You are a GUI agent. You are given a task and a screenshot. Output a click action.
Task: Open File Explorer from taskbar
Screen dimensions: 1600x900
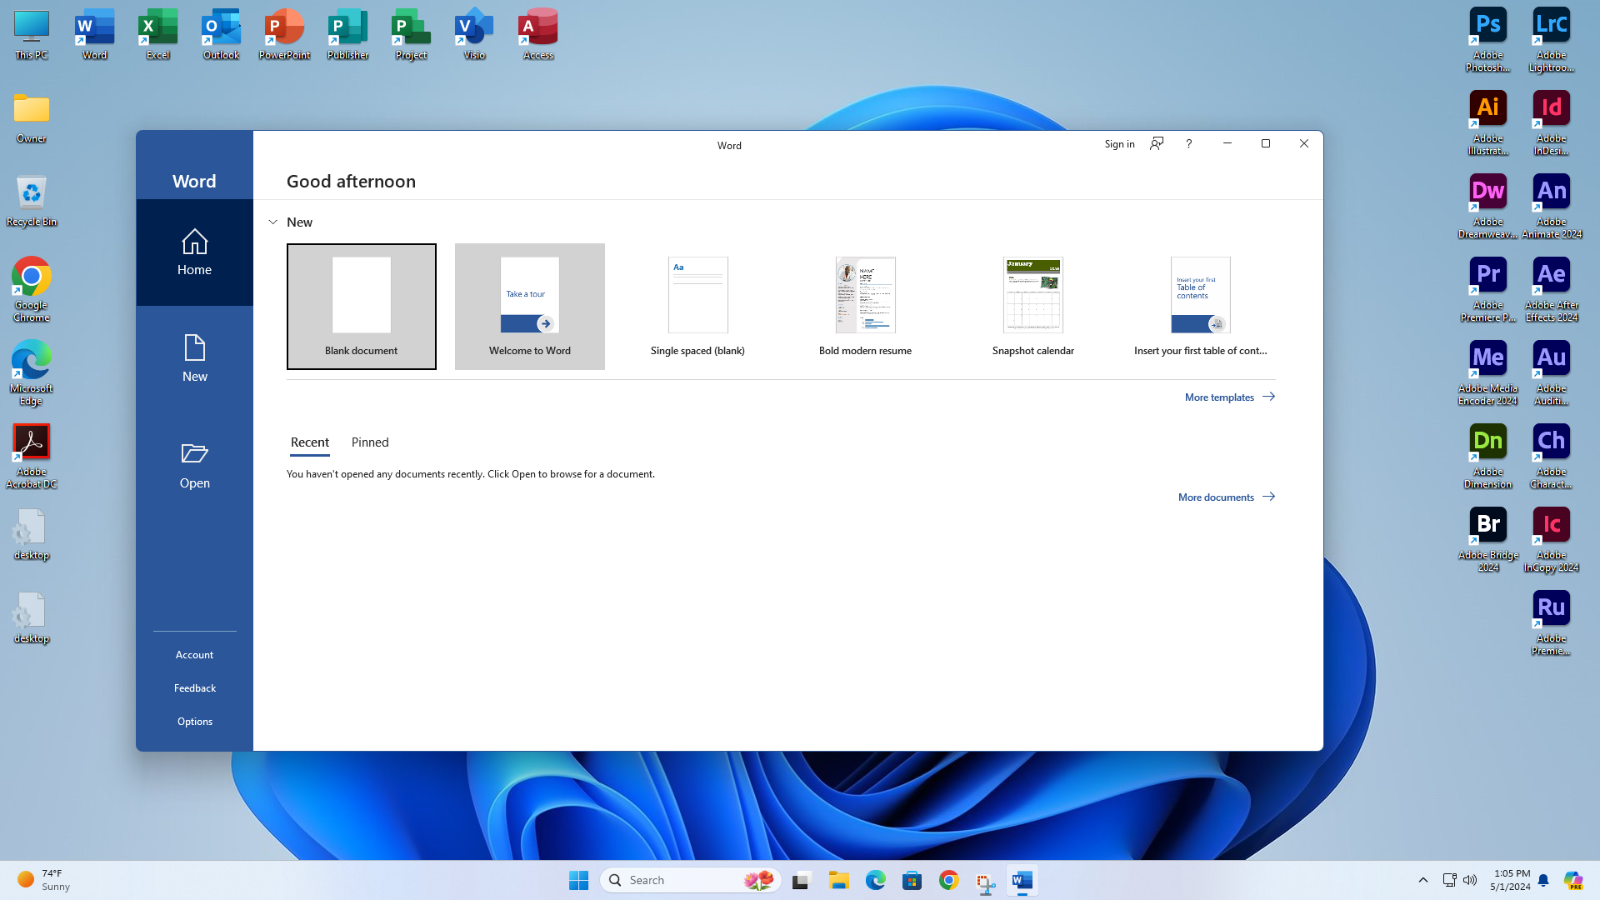point(838,880)
